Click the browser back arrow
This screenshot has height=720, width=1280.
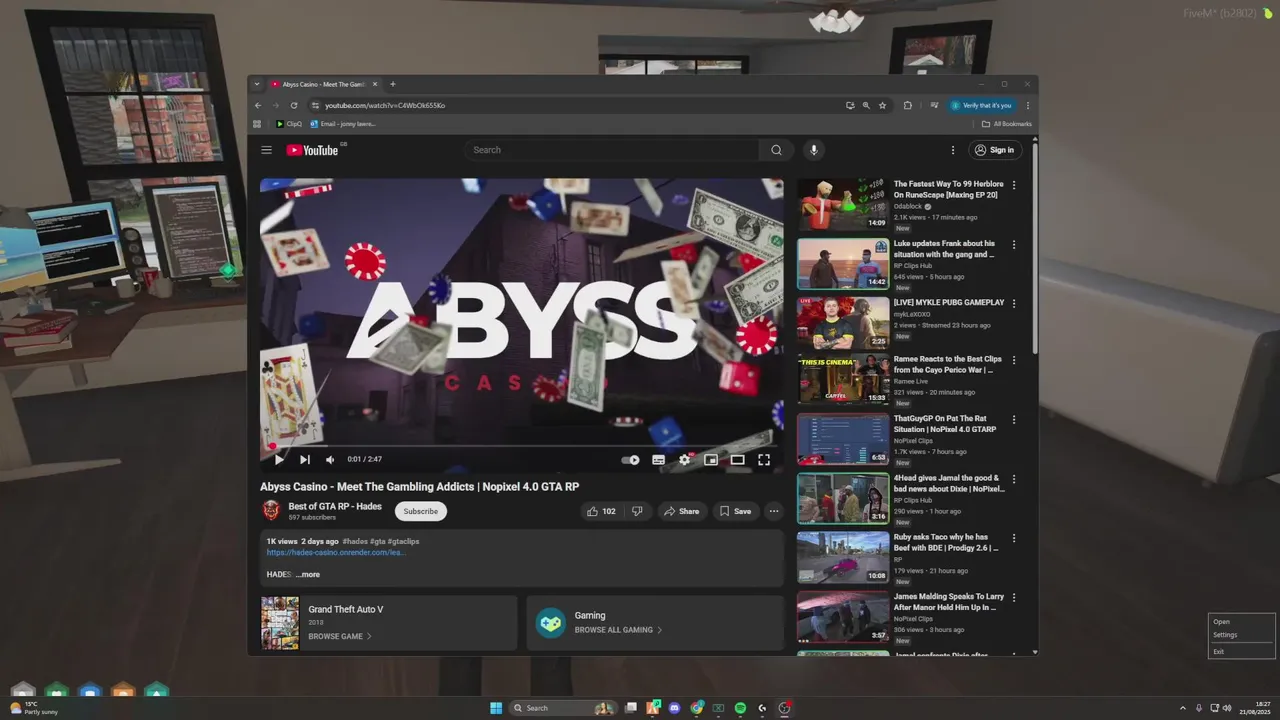(258, 105)
